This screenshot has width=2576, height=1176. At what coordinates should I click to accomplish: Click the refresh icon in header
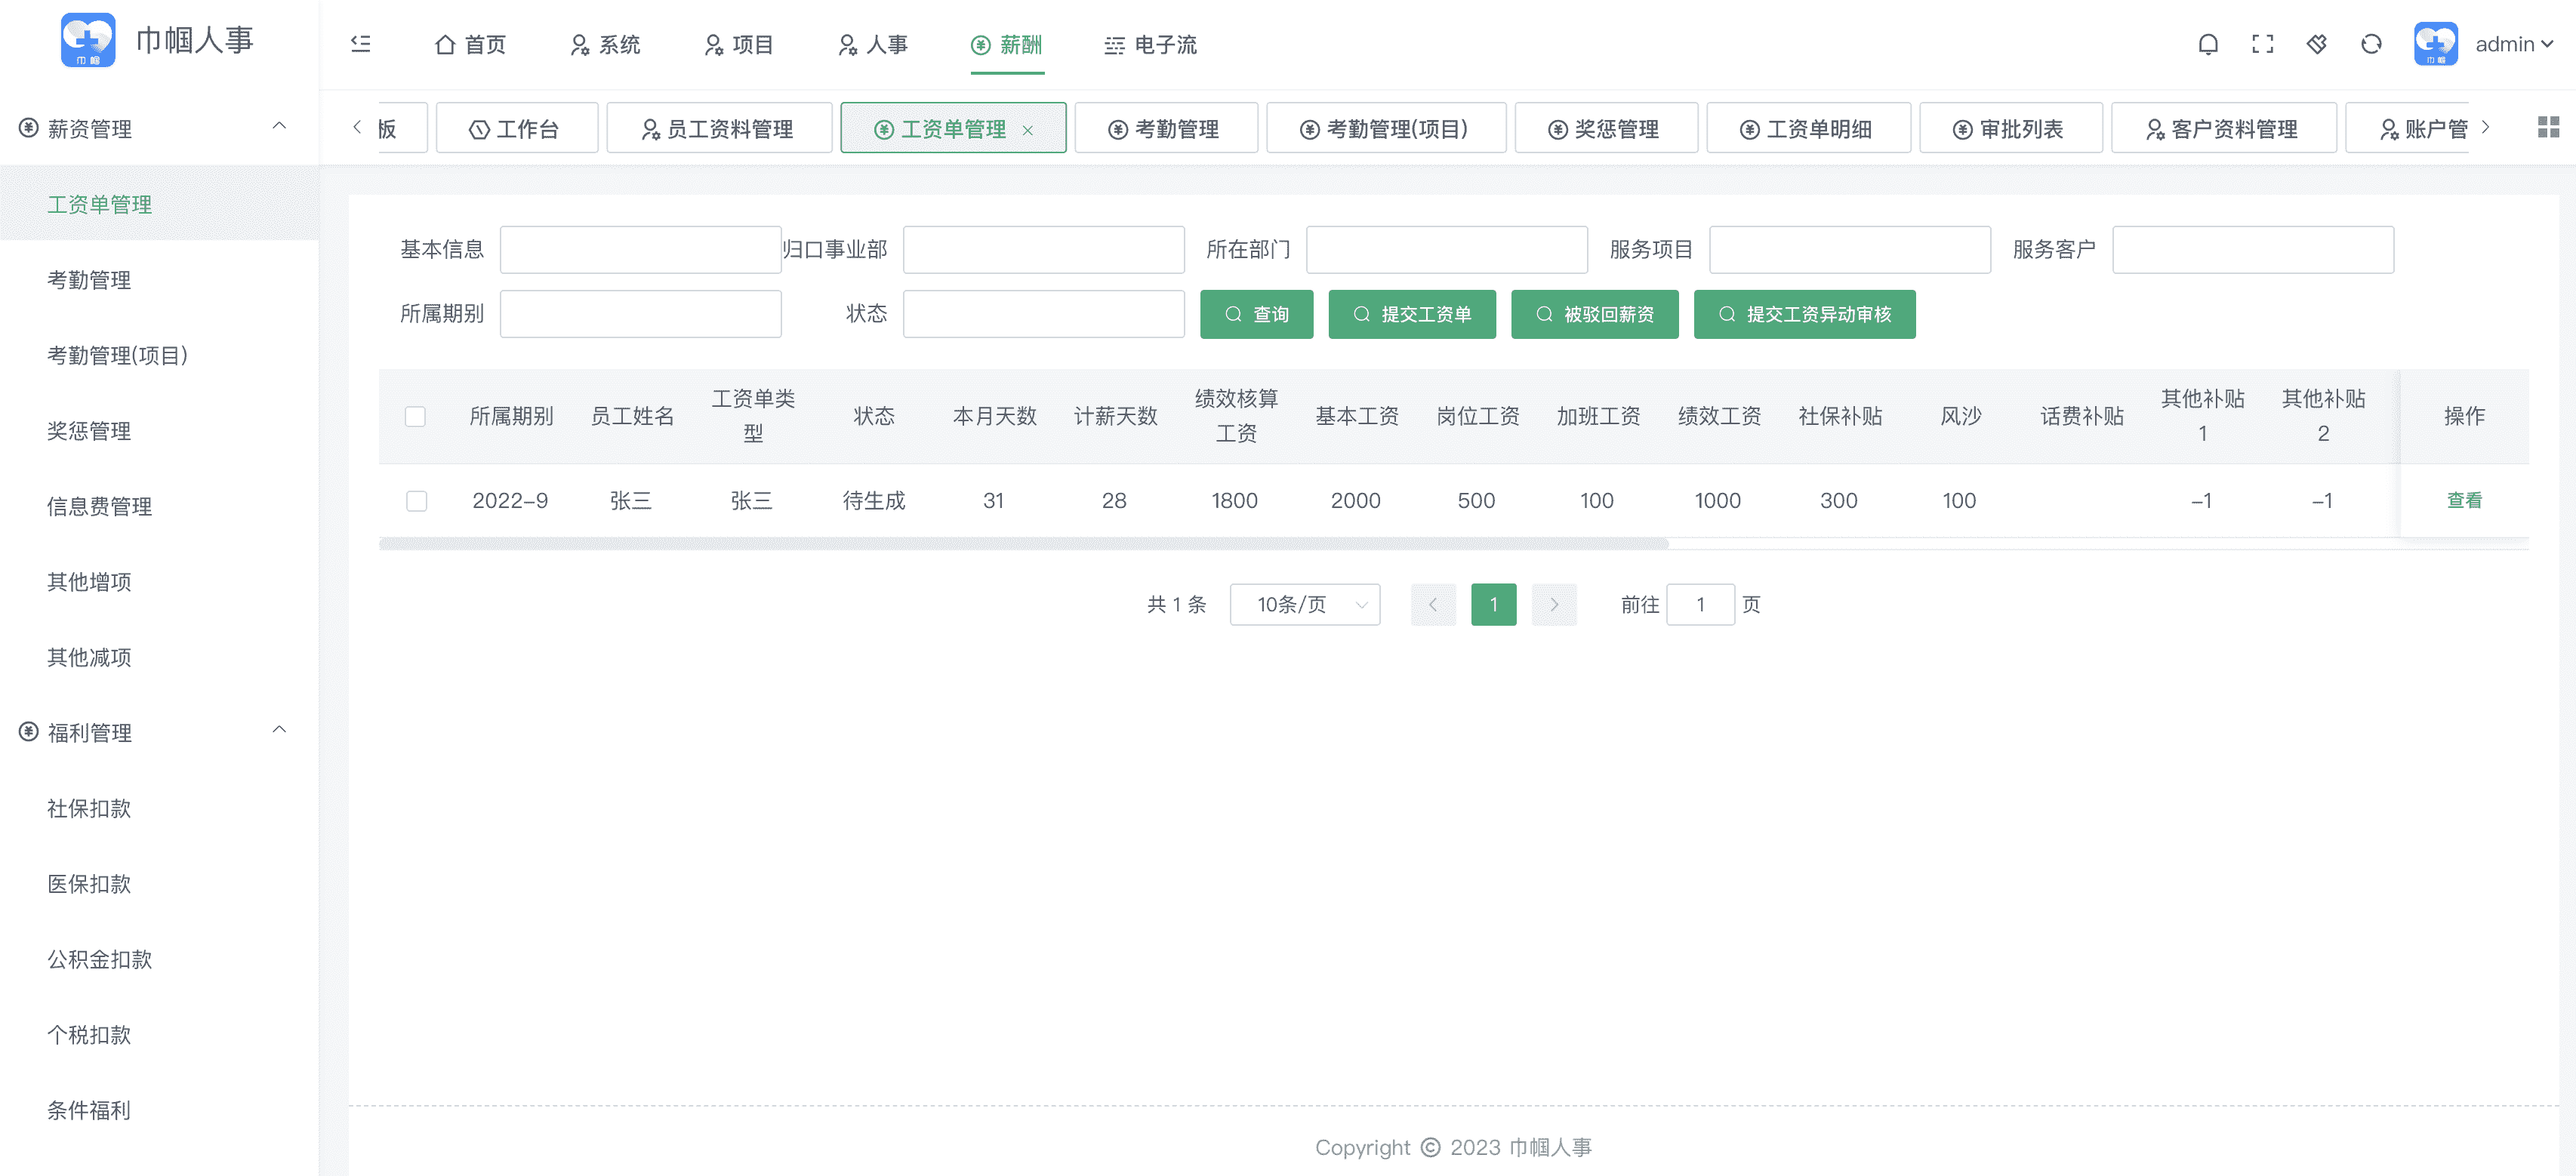pyautogui.click(x=2371, y=44)
